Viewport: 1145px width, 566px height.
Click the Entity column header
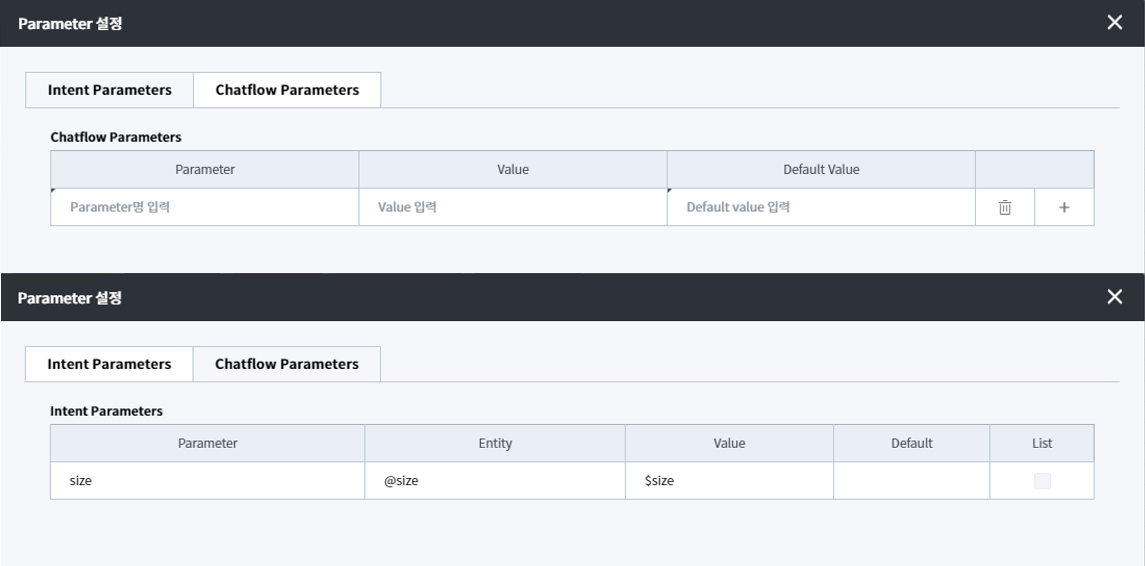[495, 443]
